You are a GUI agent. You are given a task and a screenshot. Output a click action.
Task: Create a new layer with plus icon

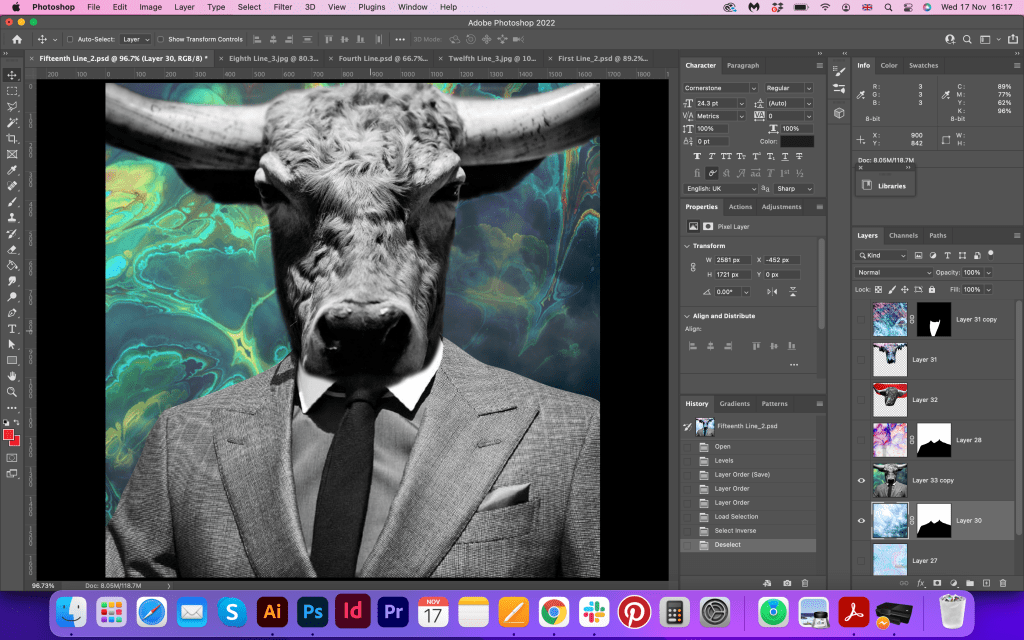click(986, 582)
